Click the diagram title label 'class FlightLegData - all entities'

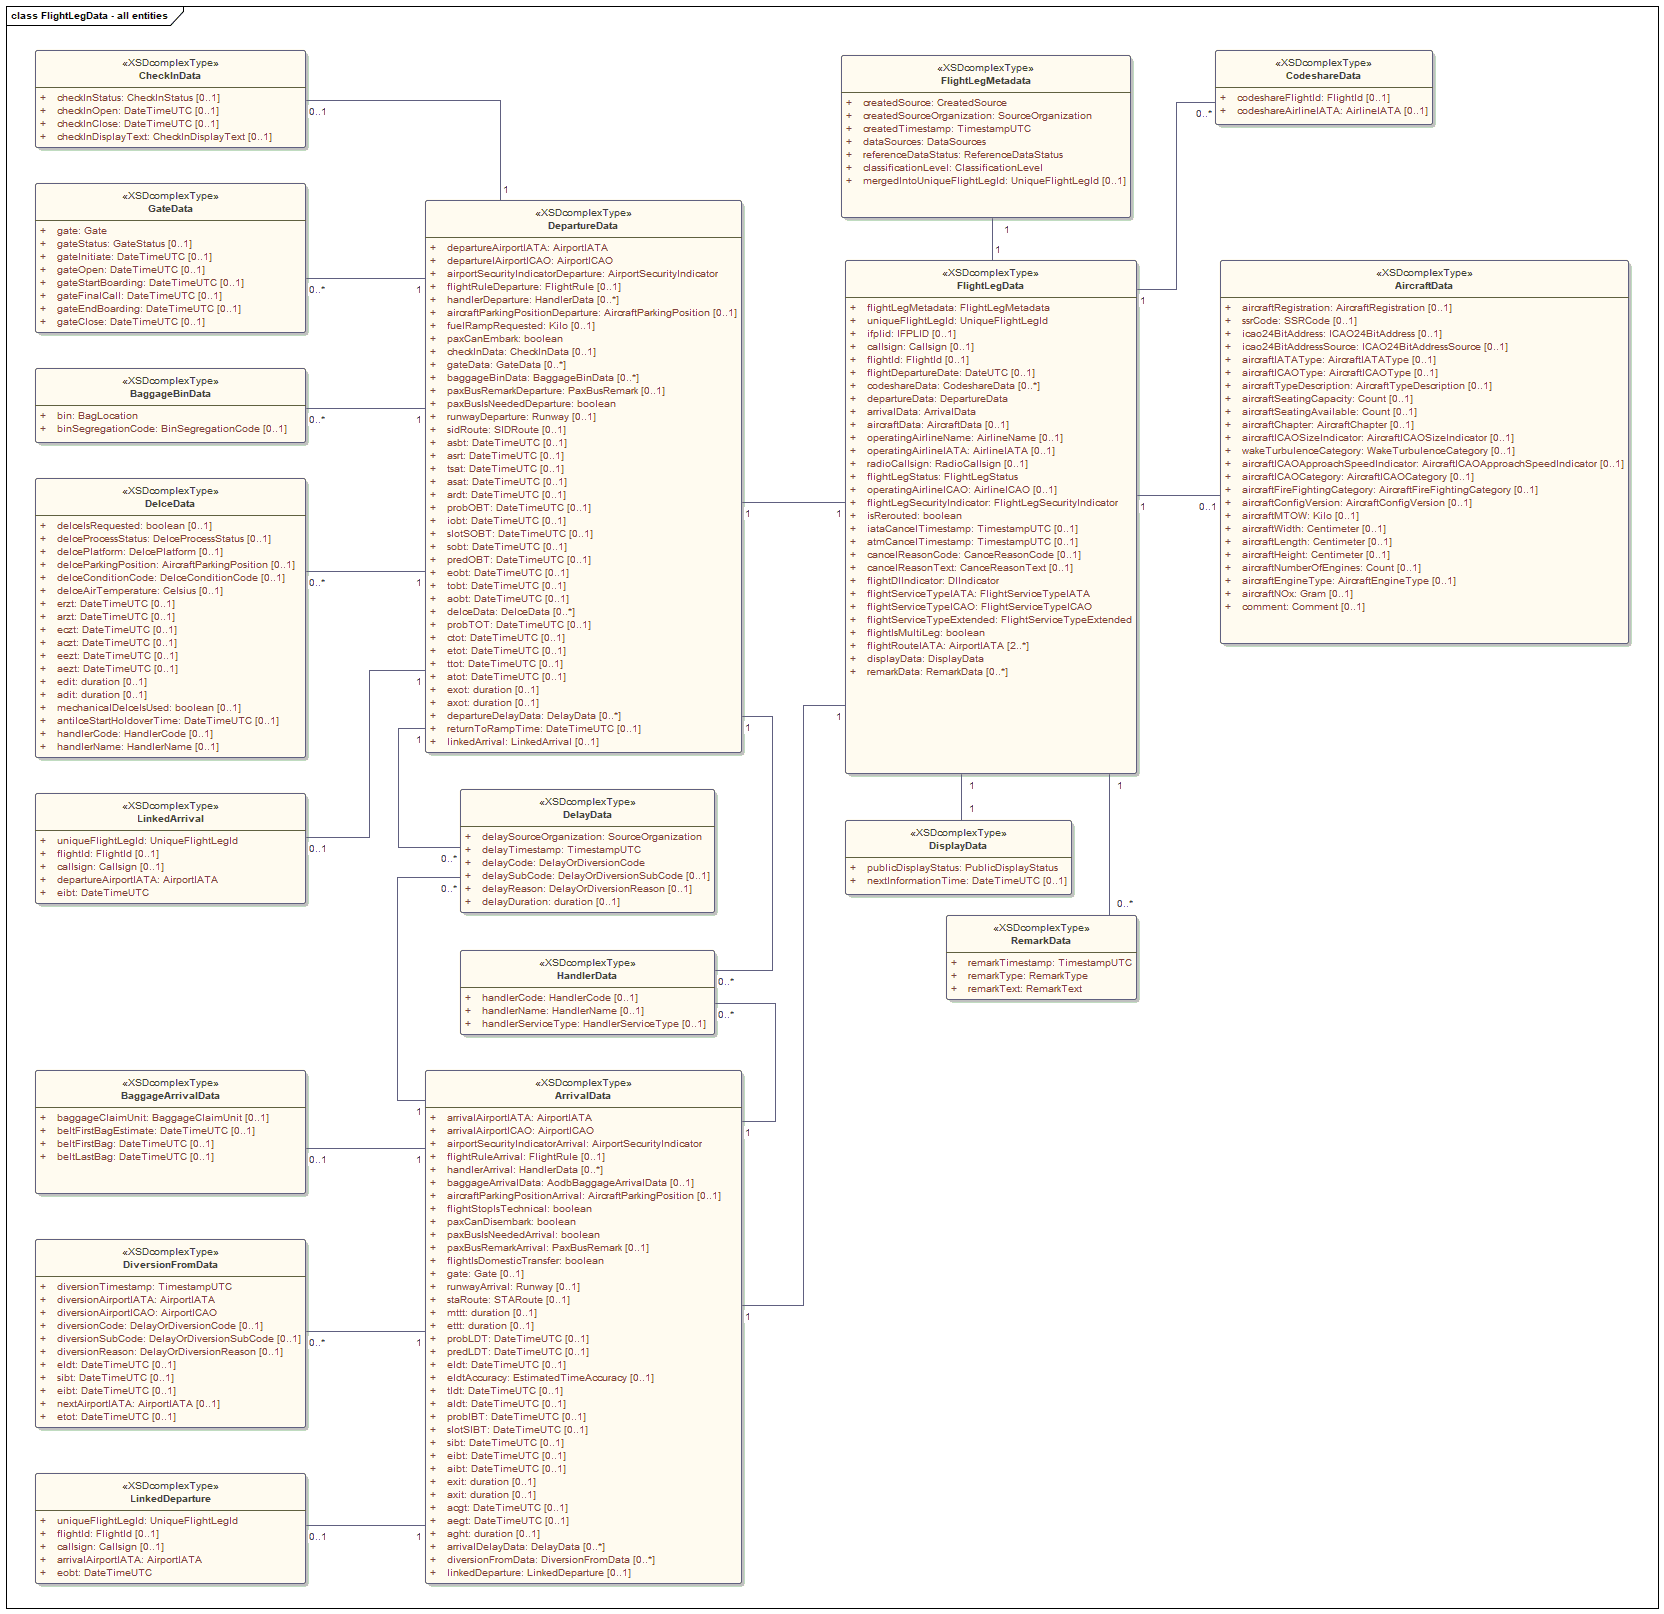pyautogui.click(x=89, y=16)
